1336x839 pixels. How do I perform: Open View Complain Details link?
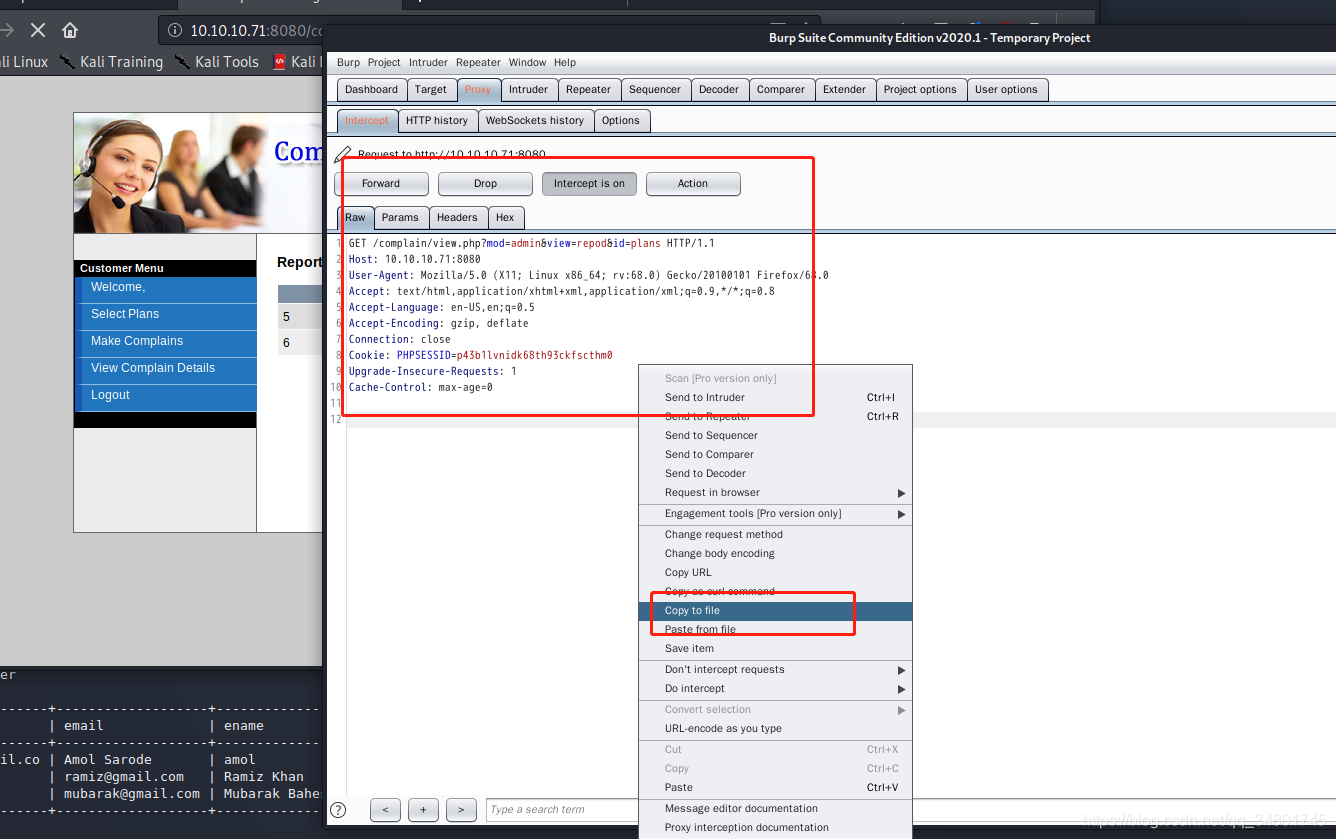click(x=153, y=368)
